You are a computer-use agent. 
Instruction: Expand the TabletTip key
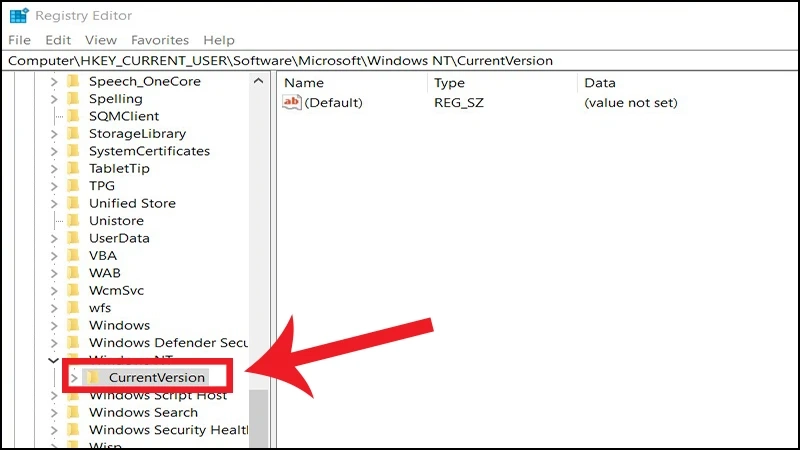54,168
